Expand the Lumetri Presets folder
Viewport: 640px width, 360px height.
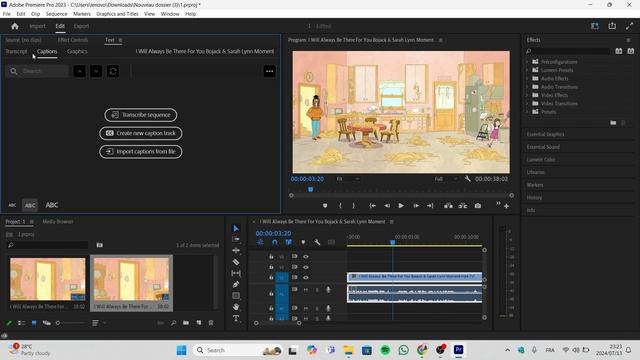527,70
